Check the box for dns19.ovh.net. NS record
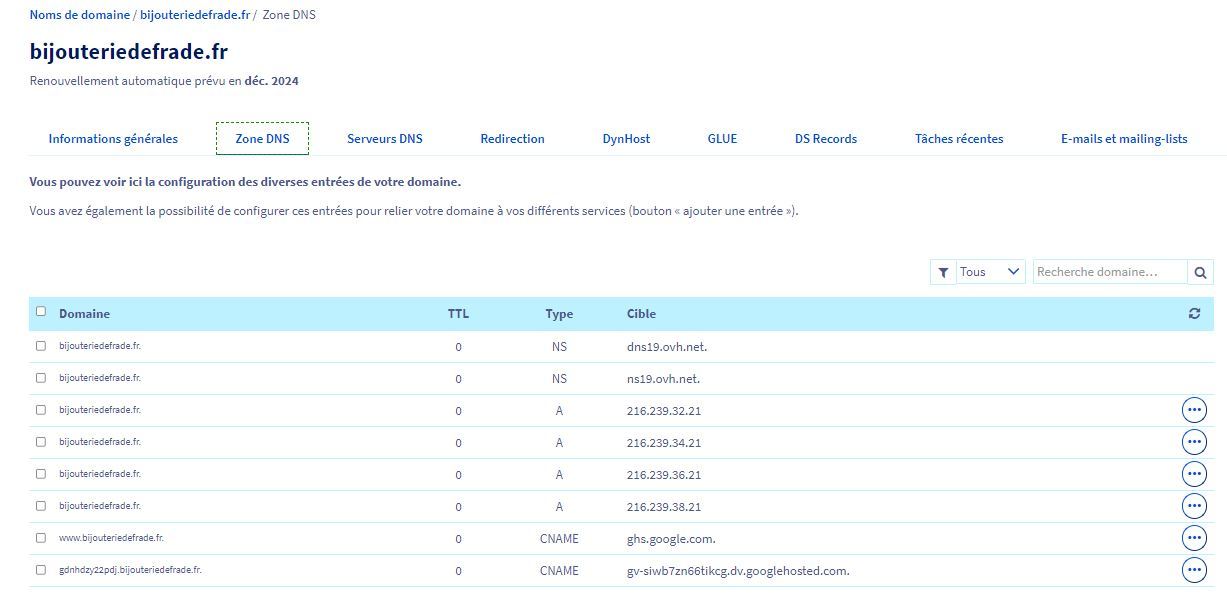 [x=41, y=346]
